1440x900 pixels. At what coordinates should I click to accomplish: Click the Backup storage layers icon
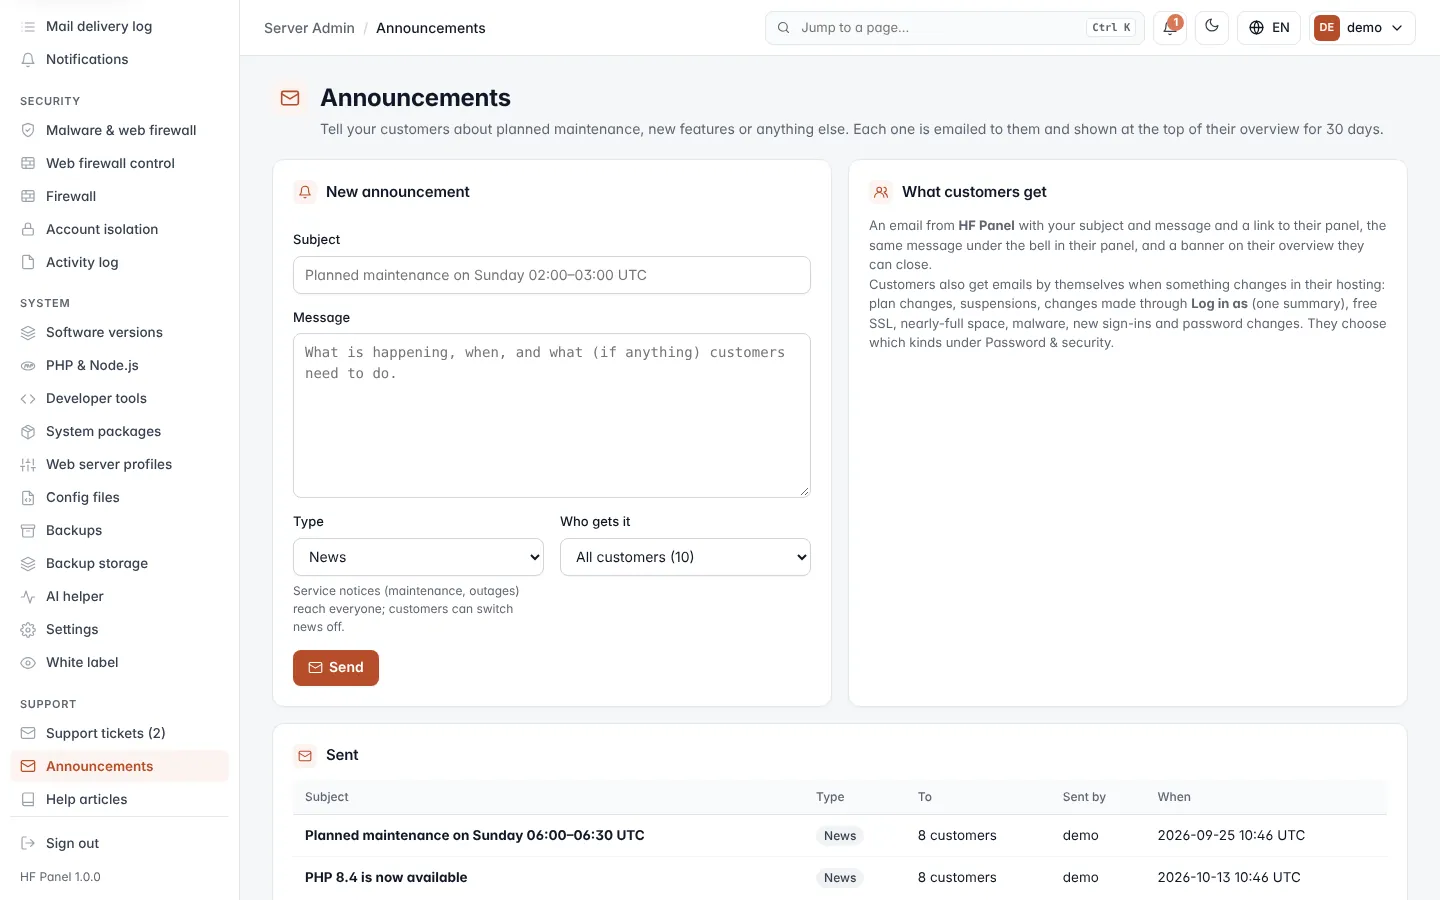click(x=28, y=563)
